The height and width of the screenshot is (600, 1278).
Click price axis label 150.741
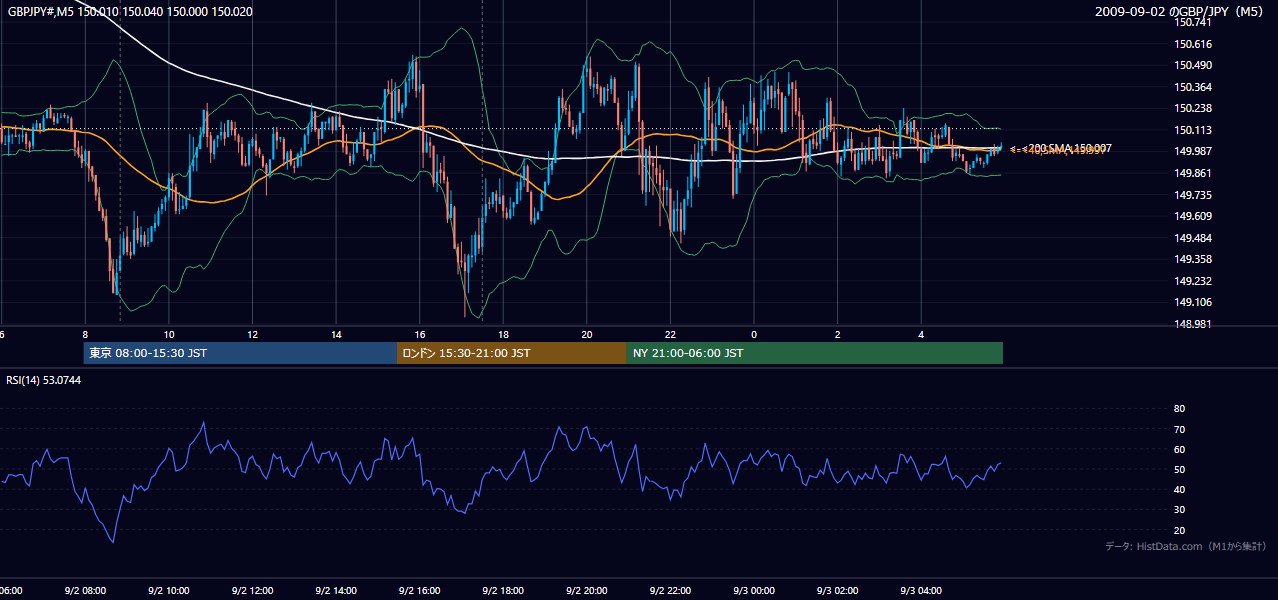pos(1195,23)
